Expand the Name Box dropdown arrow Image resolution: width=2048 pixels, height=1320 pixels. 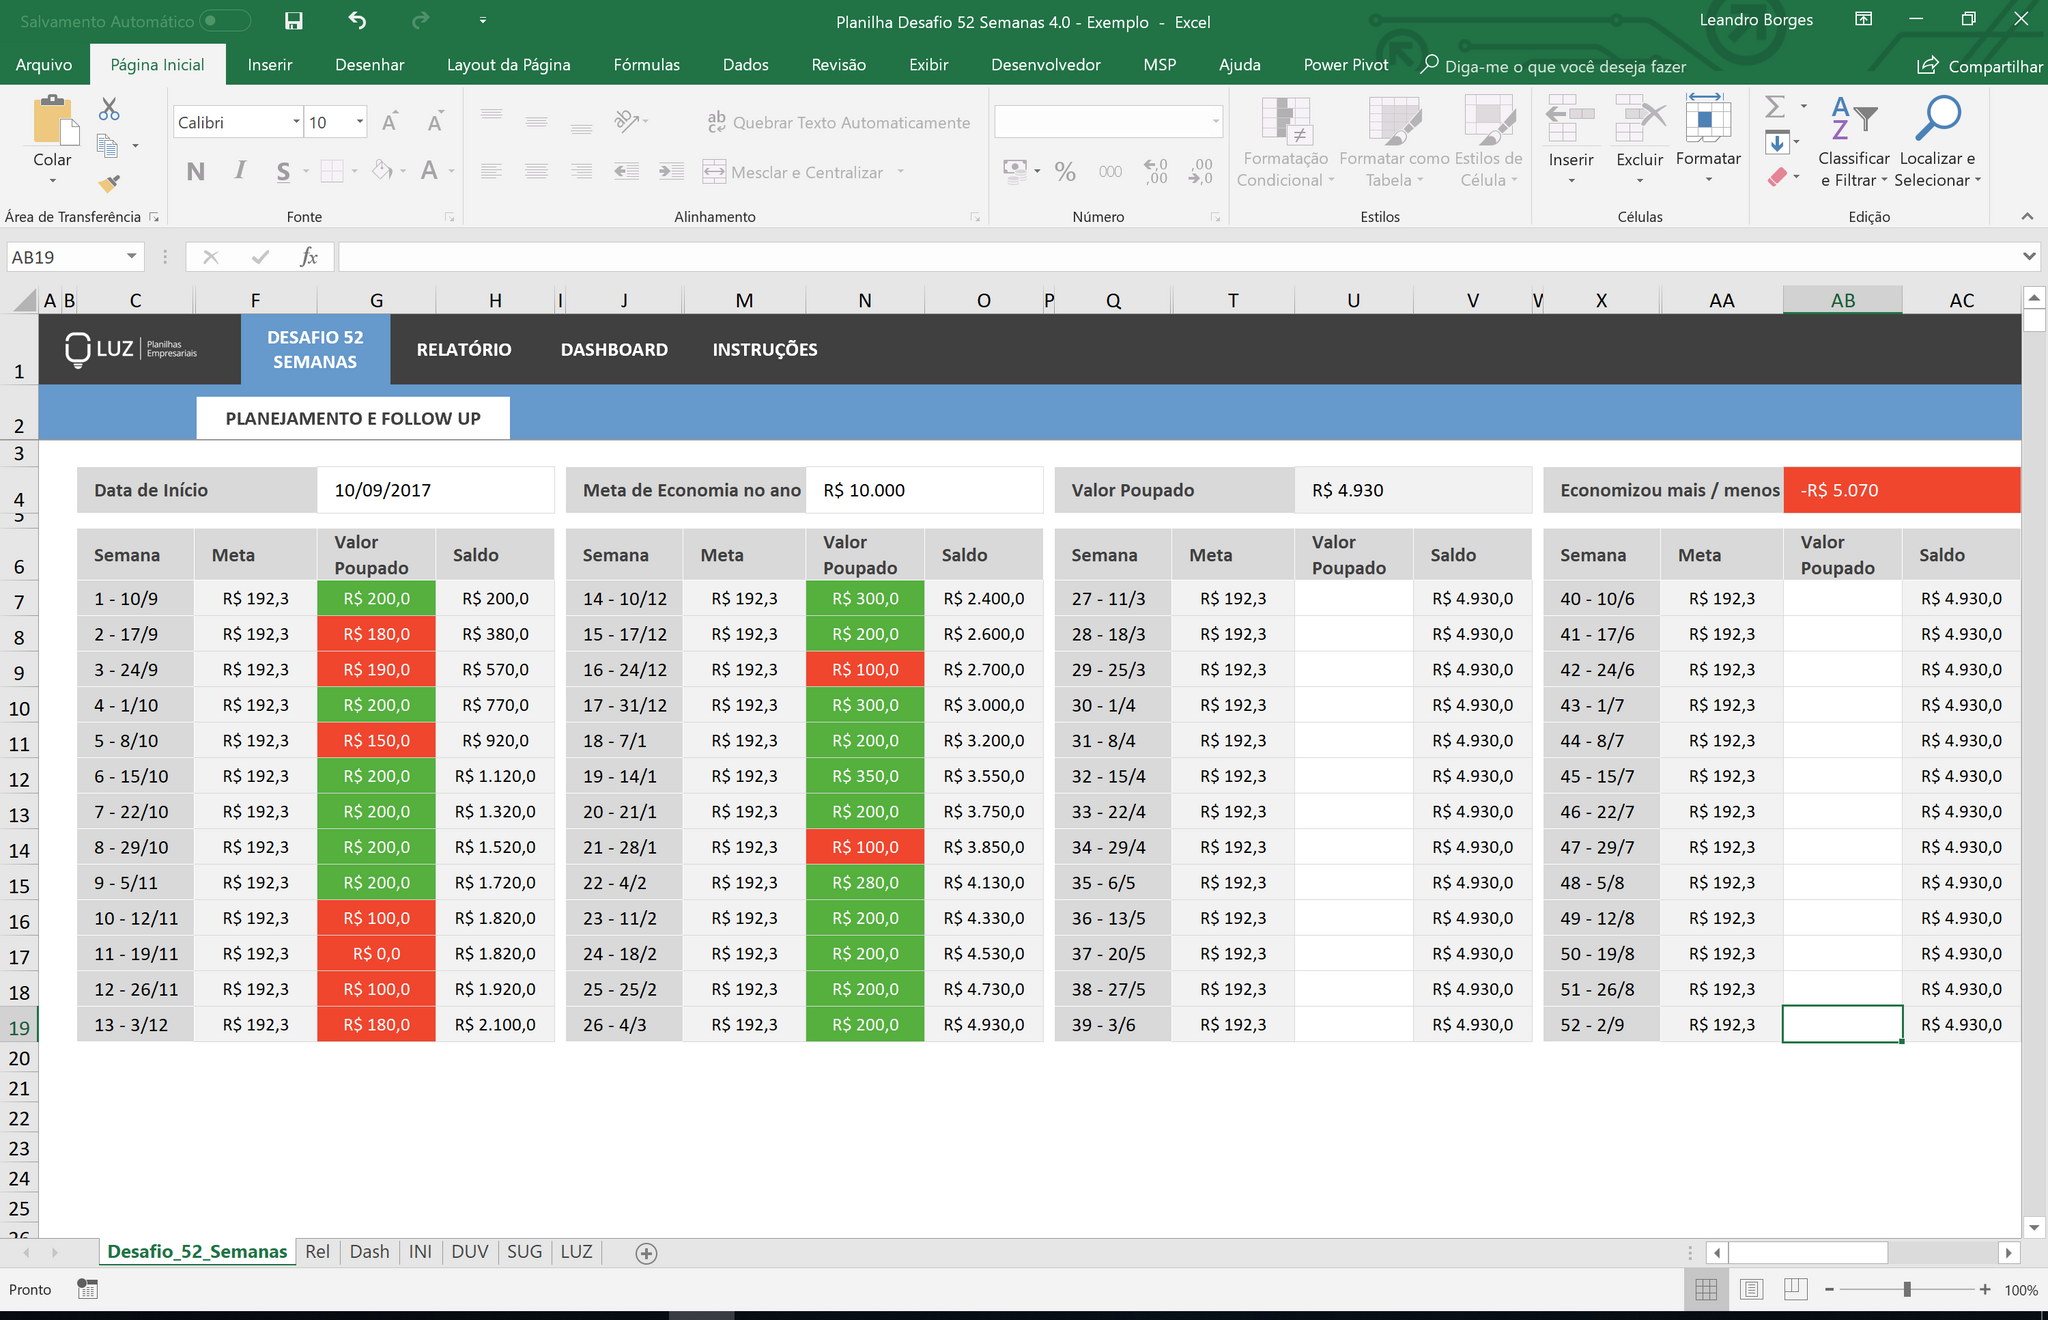coord(131,257)
